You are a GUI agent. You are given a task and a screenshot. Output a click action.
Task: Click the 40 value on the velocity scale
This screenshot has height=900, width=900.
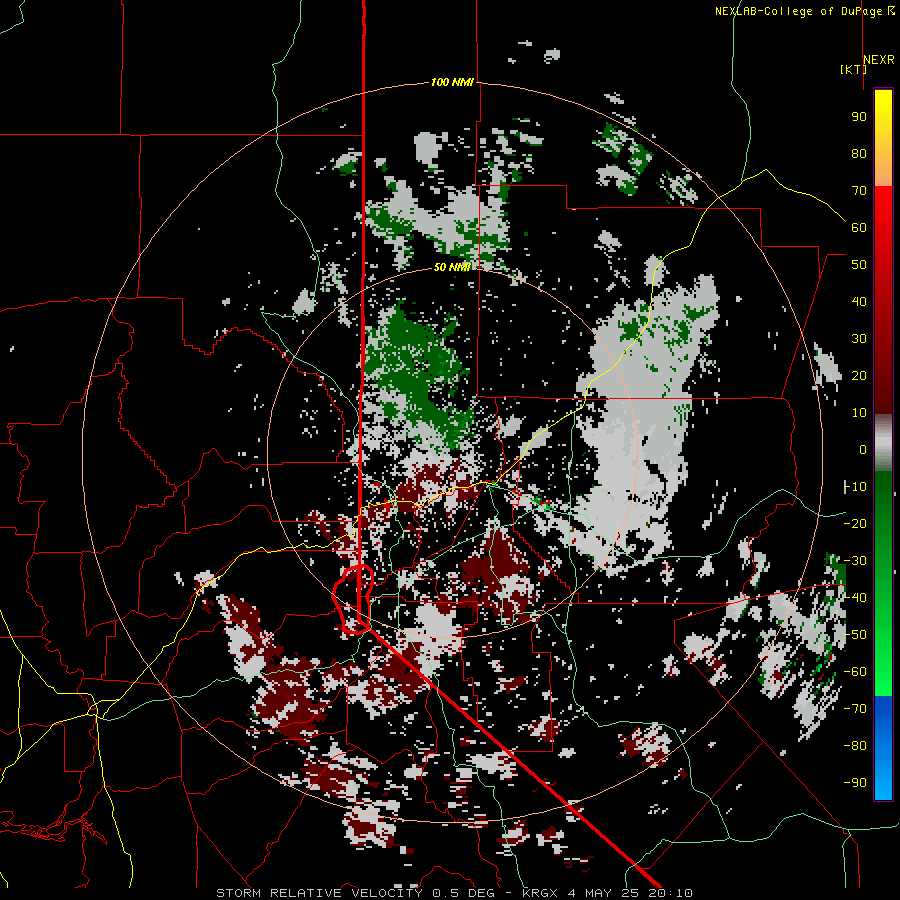pyautogui.click(x=859, y=302)
